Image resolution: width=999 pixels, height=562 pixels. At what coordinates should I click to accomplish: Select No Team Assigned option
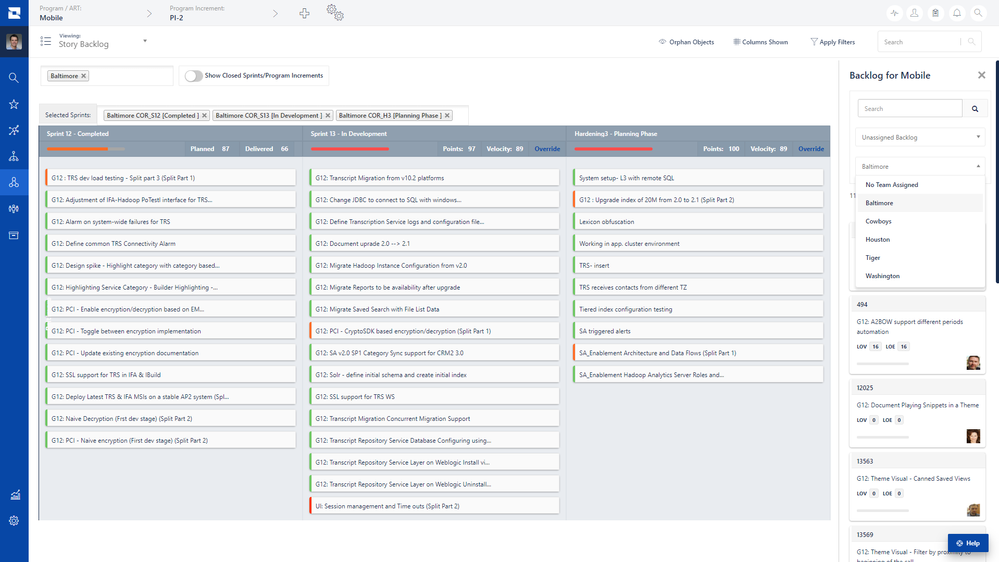(x=920, y=185)
